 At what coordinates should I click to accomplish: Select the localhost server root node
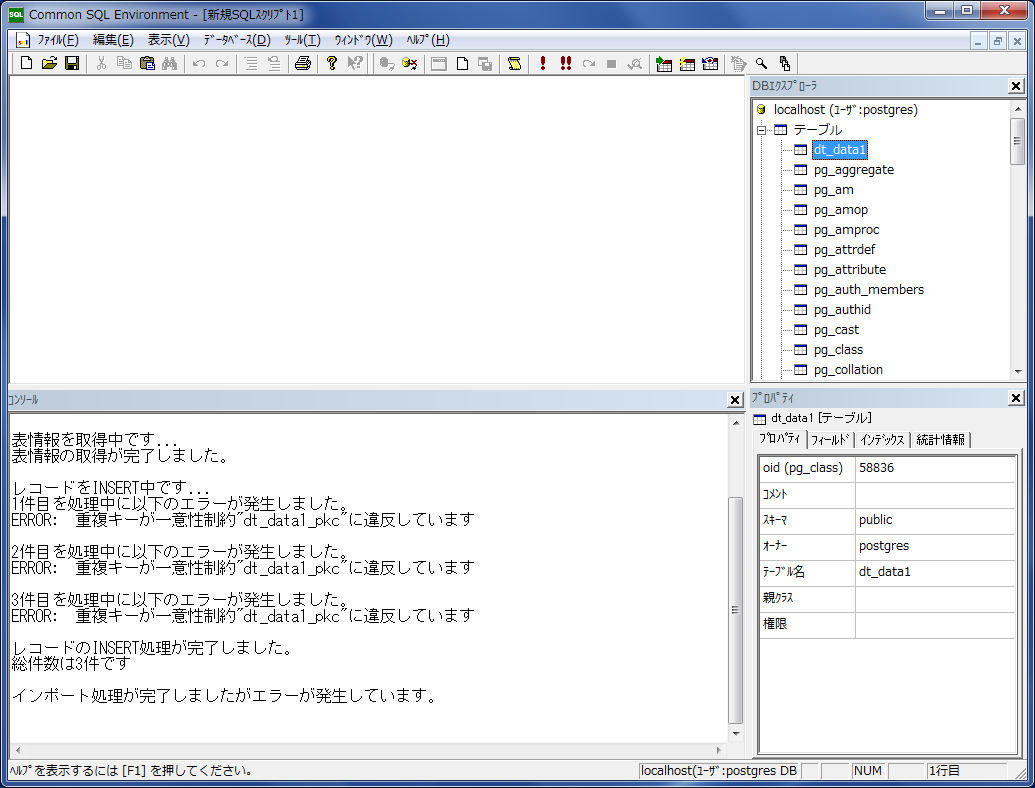846,110
